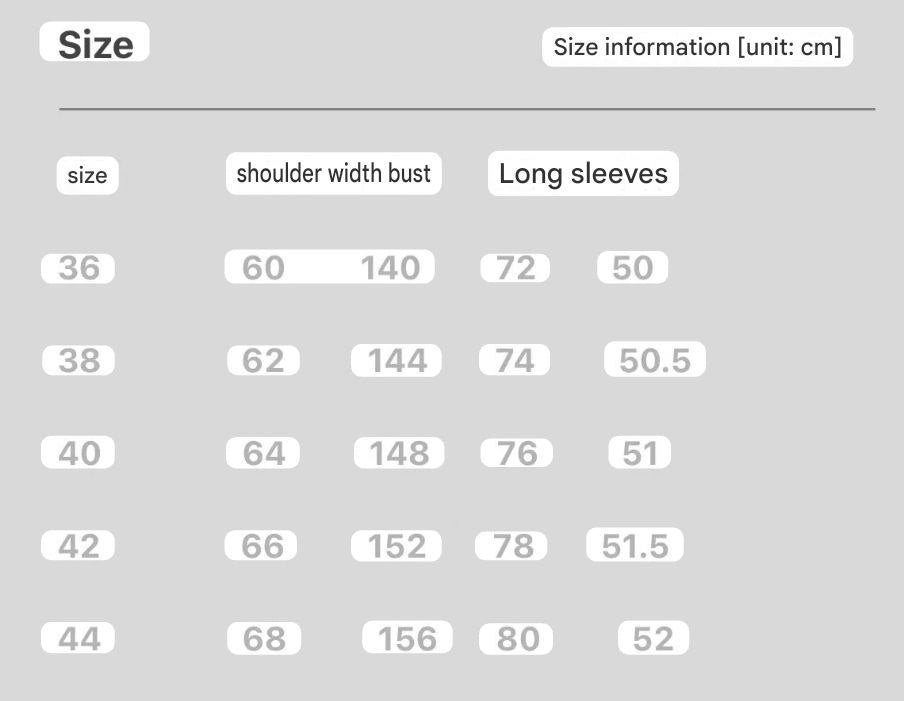Select the Size information unit label

coord(697,47)
